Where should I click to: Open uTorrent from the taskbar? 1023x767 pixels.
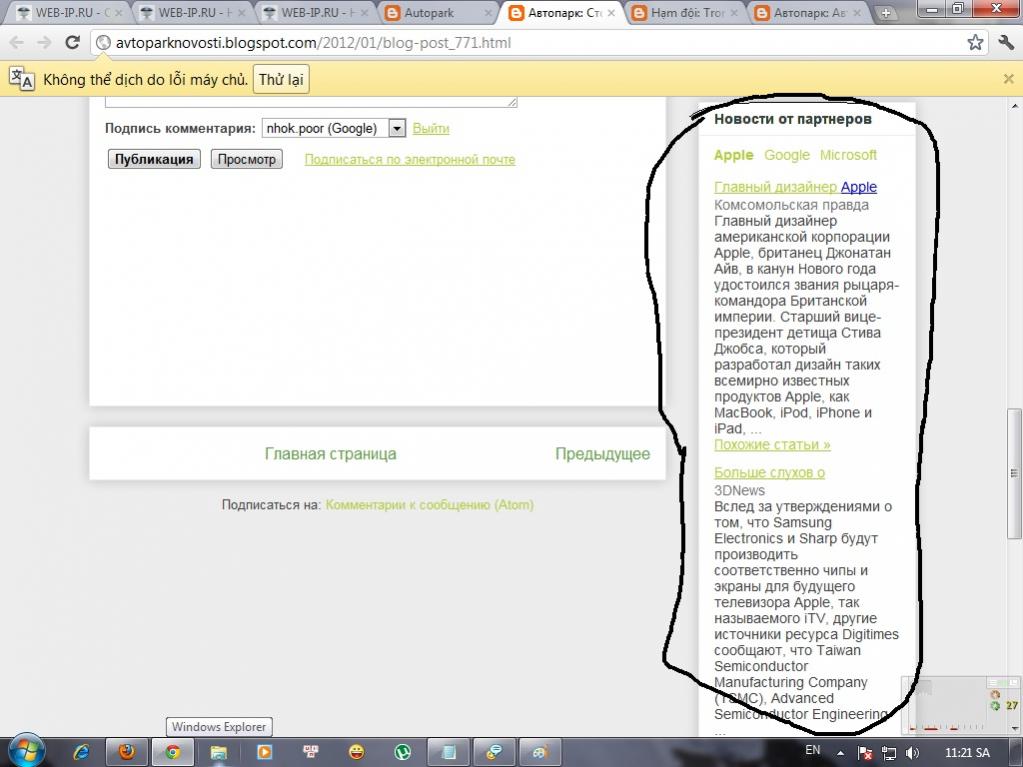pos(403,752)
